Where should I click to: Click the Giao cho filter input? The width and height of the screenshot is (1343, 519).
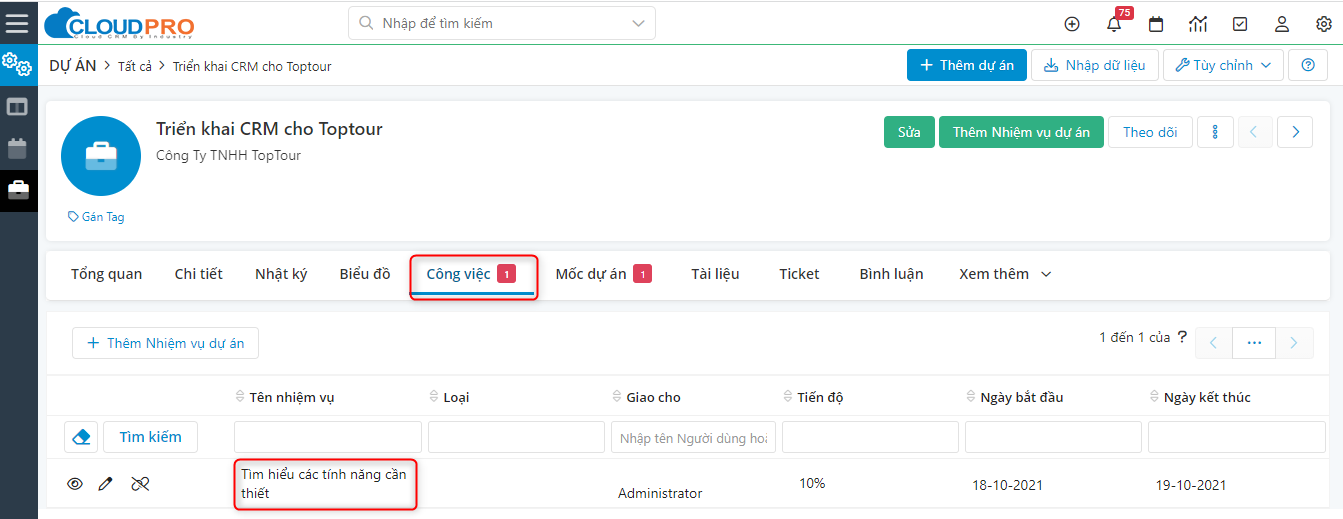(x=694, y=437)
